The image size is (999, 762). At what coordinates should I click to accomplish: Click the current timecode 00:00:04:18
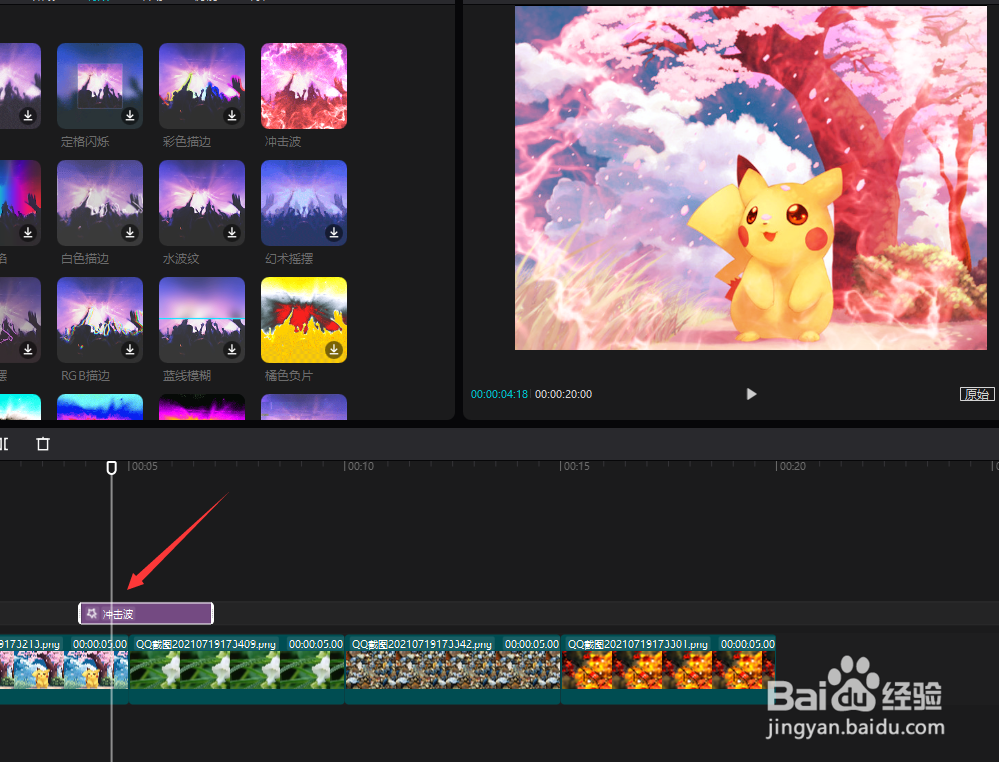pyautogui.click(x=500, y=394)
